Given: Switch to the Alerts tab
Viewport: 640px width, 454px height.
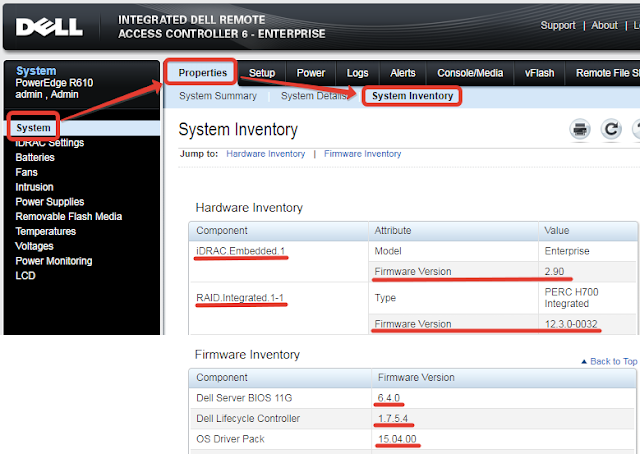Looking at the screenshot, I should [x=402, y=73].
